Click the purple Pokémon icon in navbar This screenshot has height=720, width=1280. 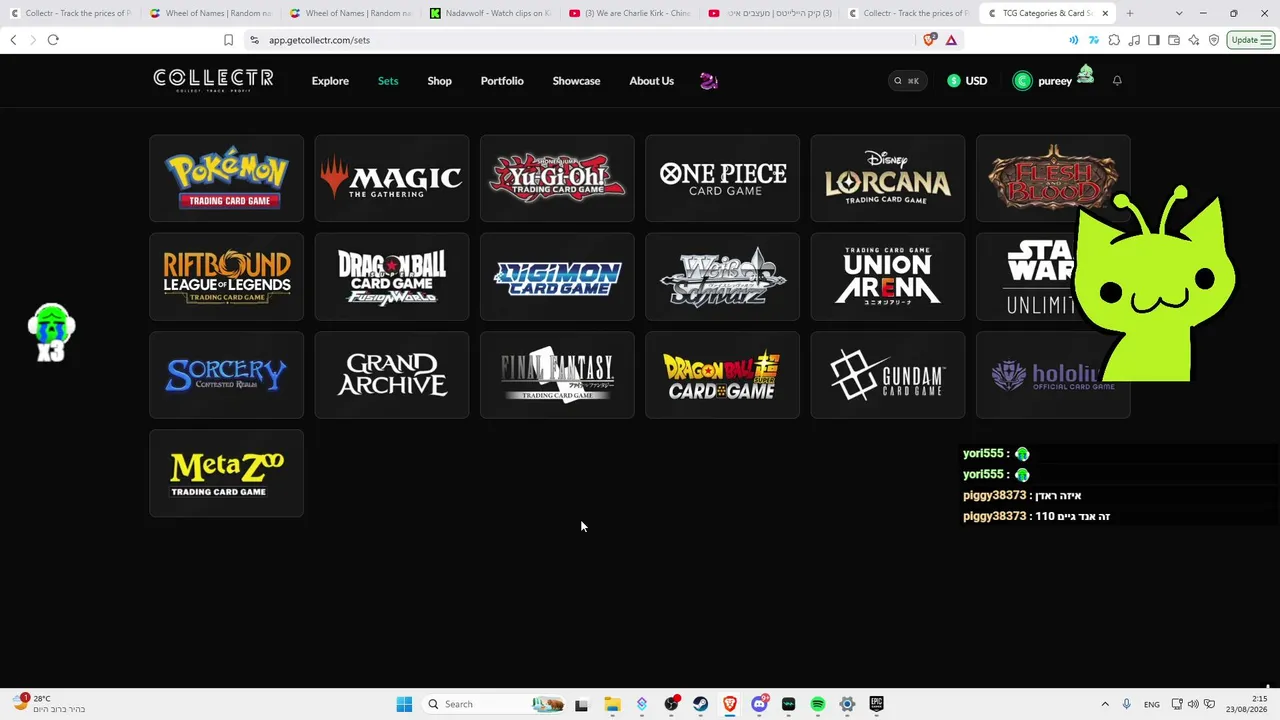point(709,81)
